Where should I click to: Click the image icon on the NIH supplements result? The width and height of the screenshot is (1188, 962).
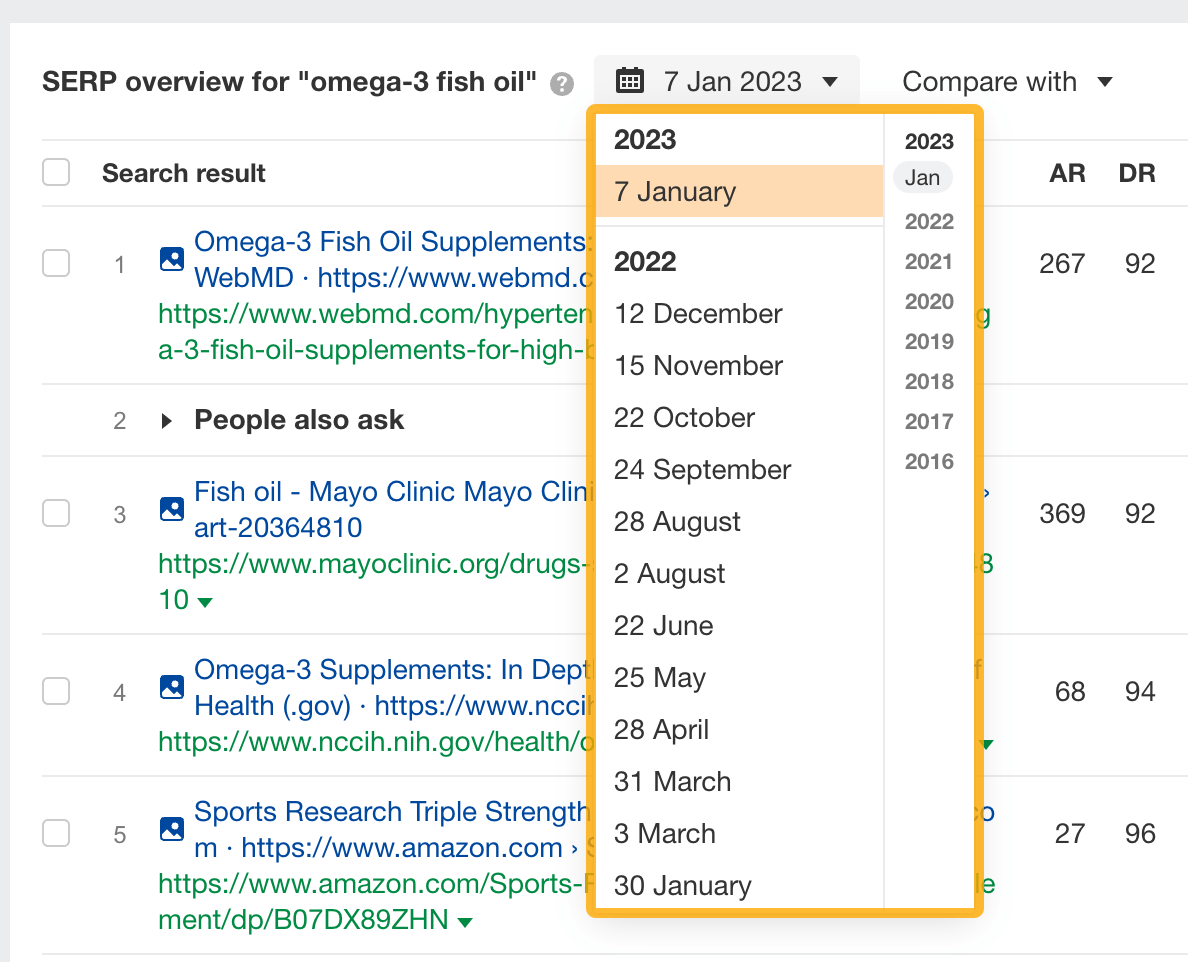[x=171, y=686]
